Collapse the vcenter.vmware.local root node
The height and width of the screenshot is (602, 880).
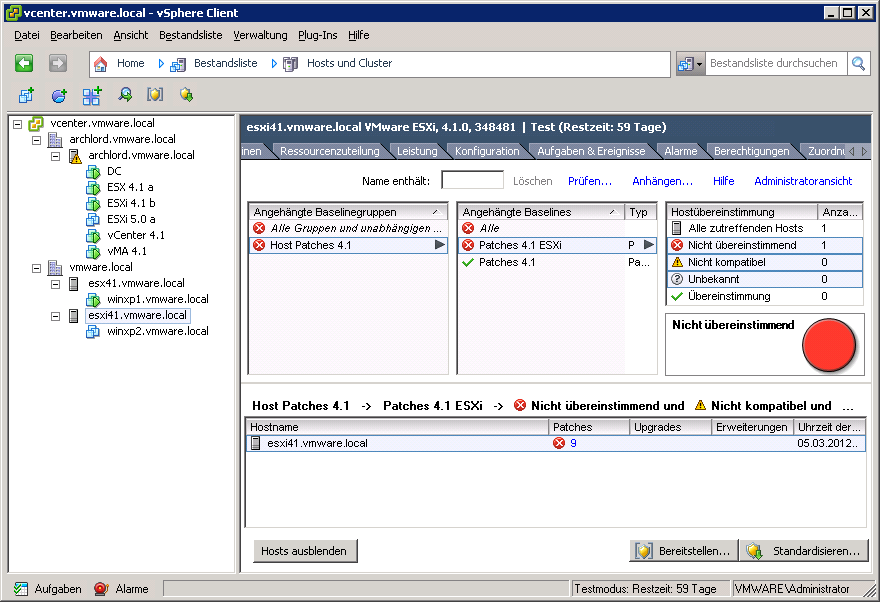click(x=18, y=123)
